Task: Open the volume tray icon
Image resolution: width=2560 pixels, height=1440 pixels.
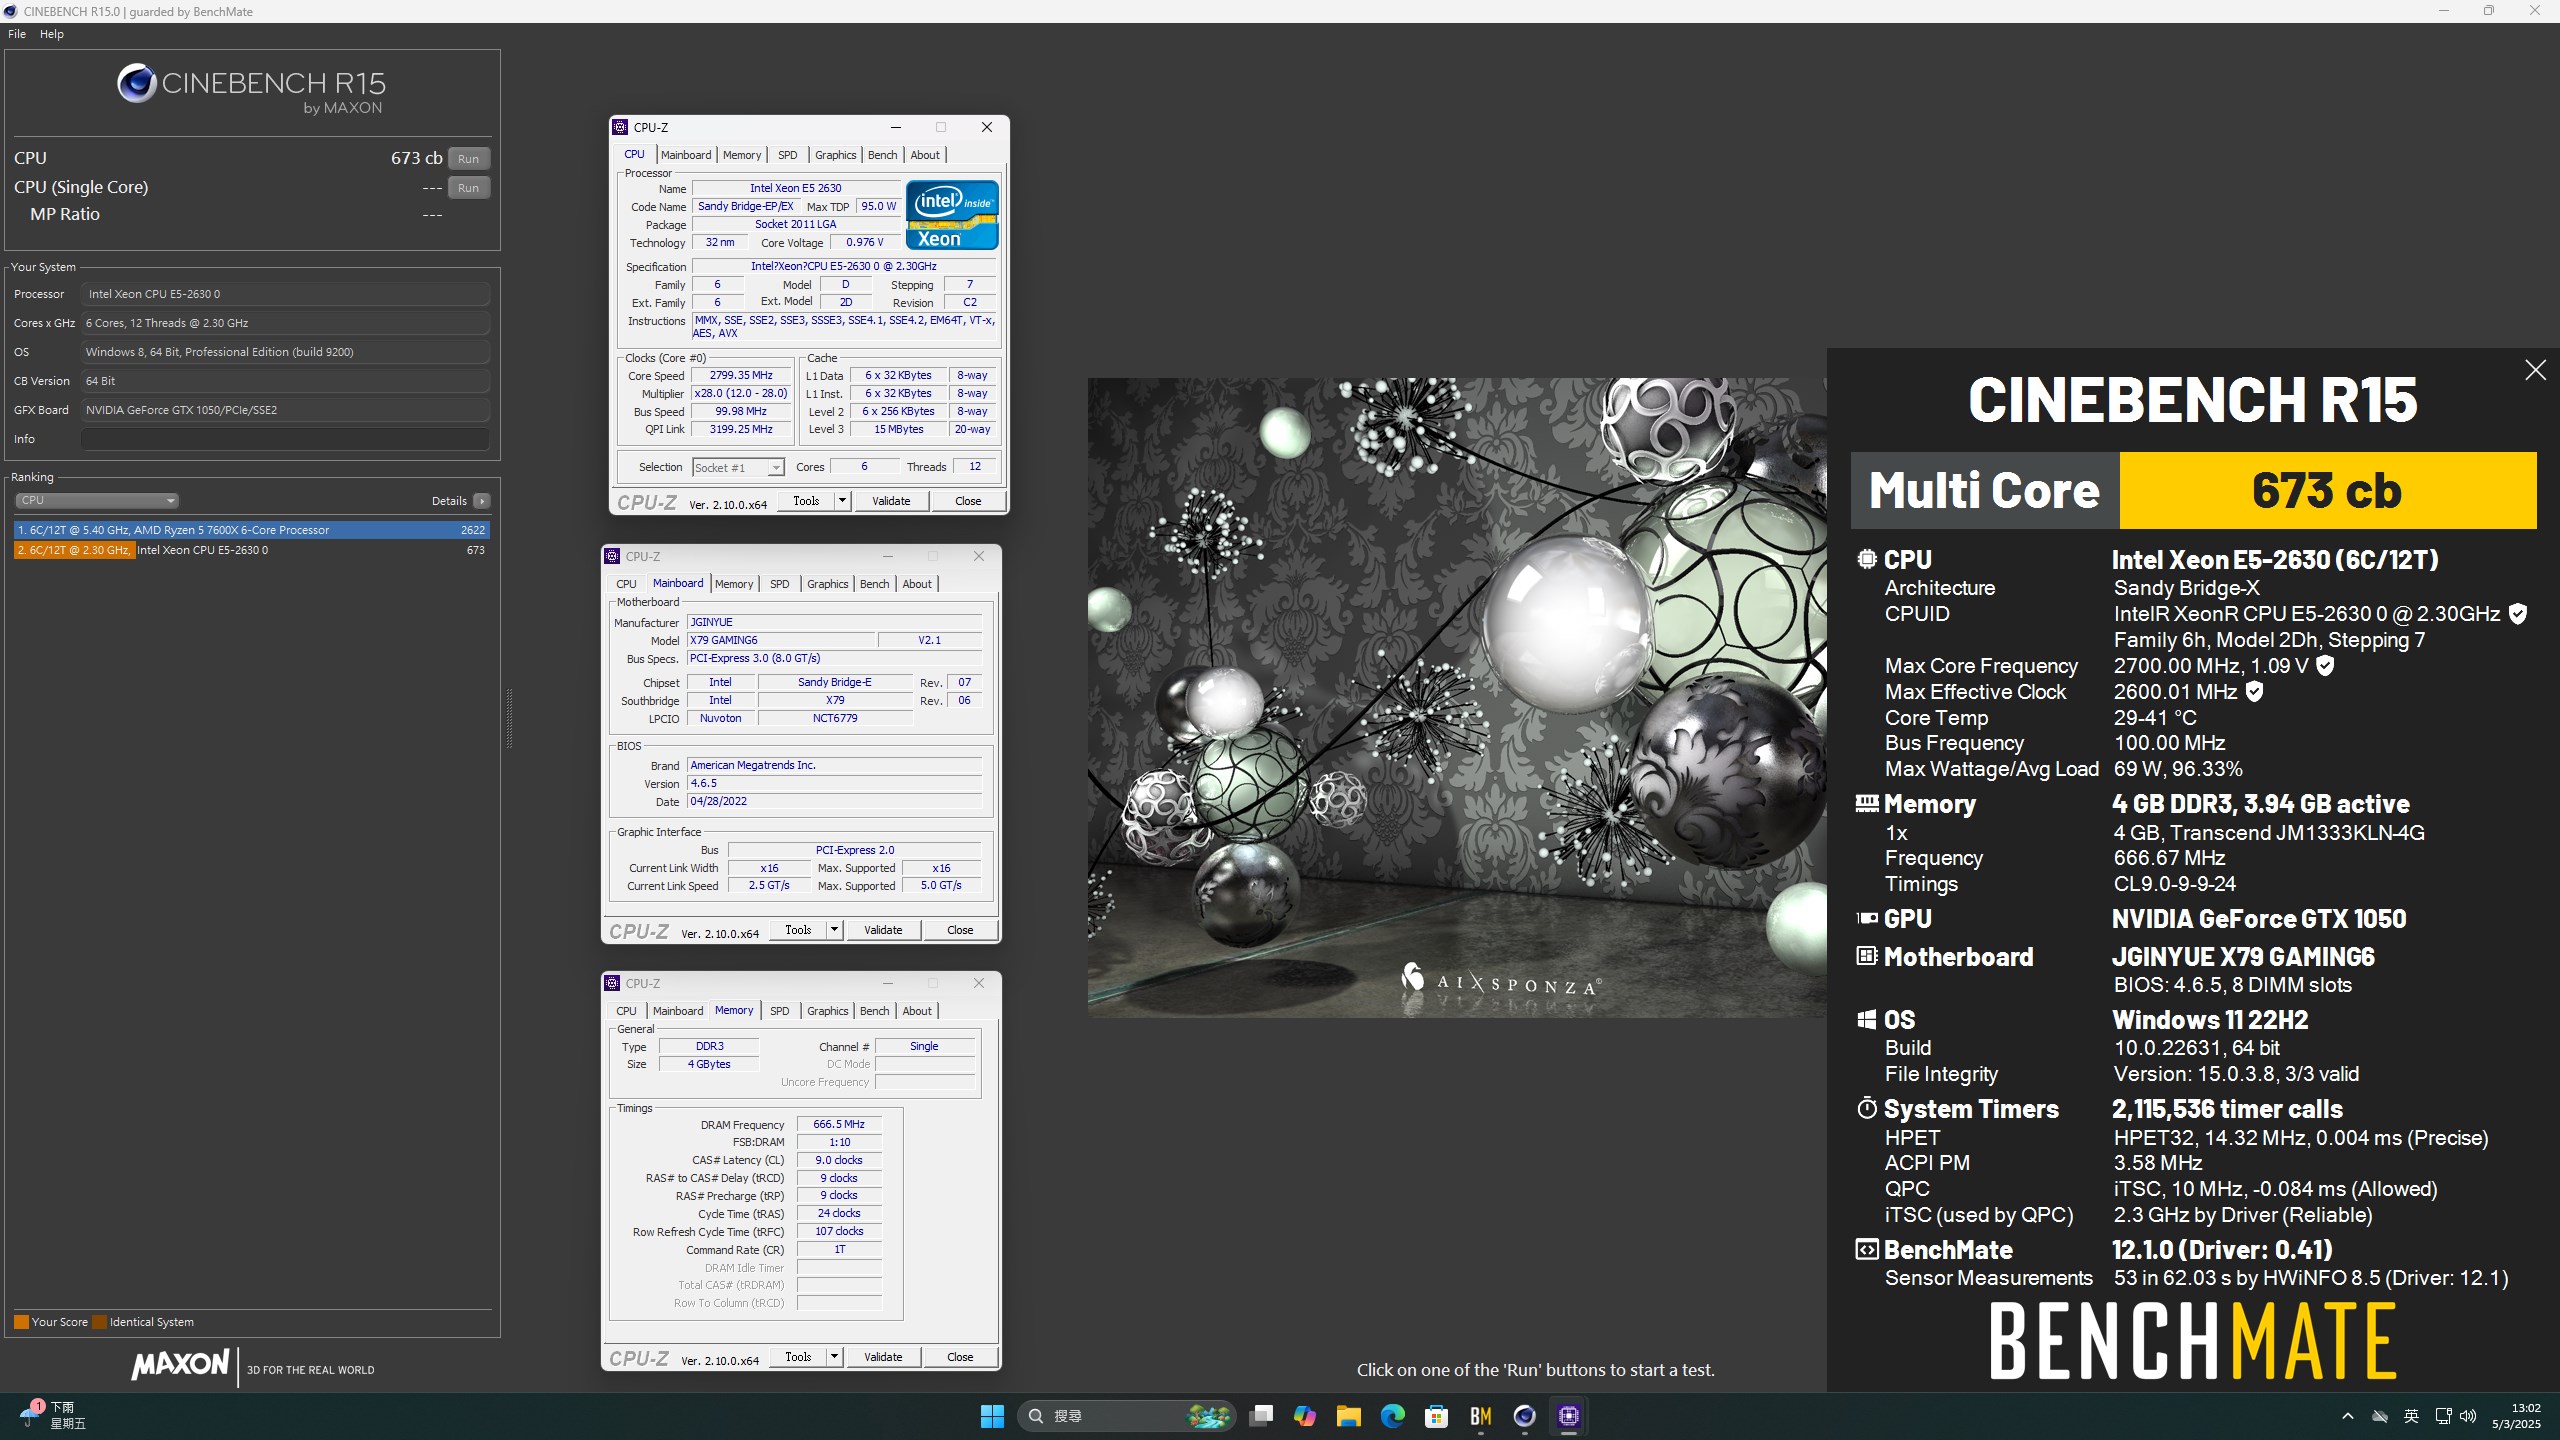Action: click(2468, 1416)
